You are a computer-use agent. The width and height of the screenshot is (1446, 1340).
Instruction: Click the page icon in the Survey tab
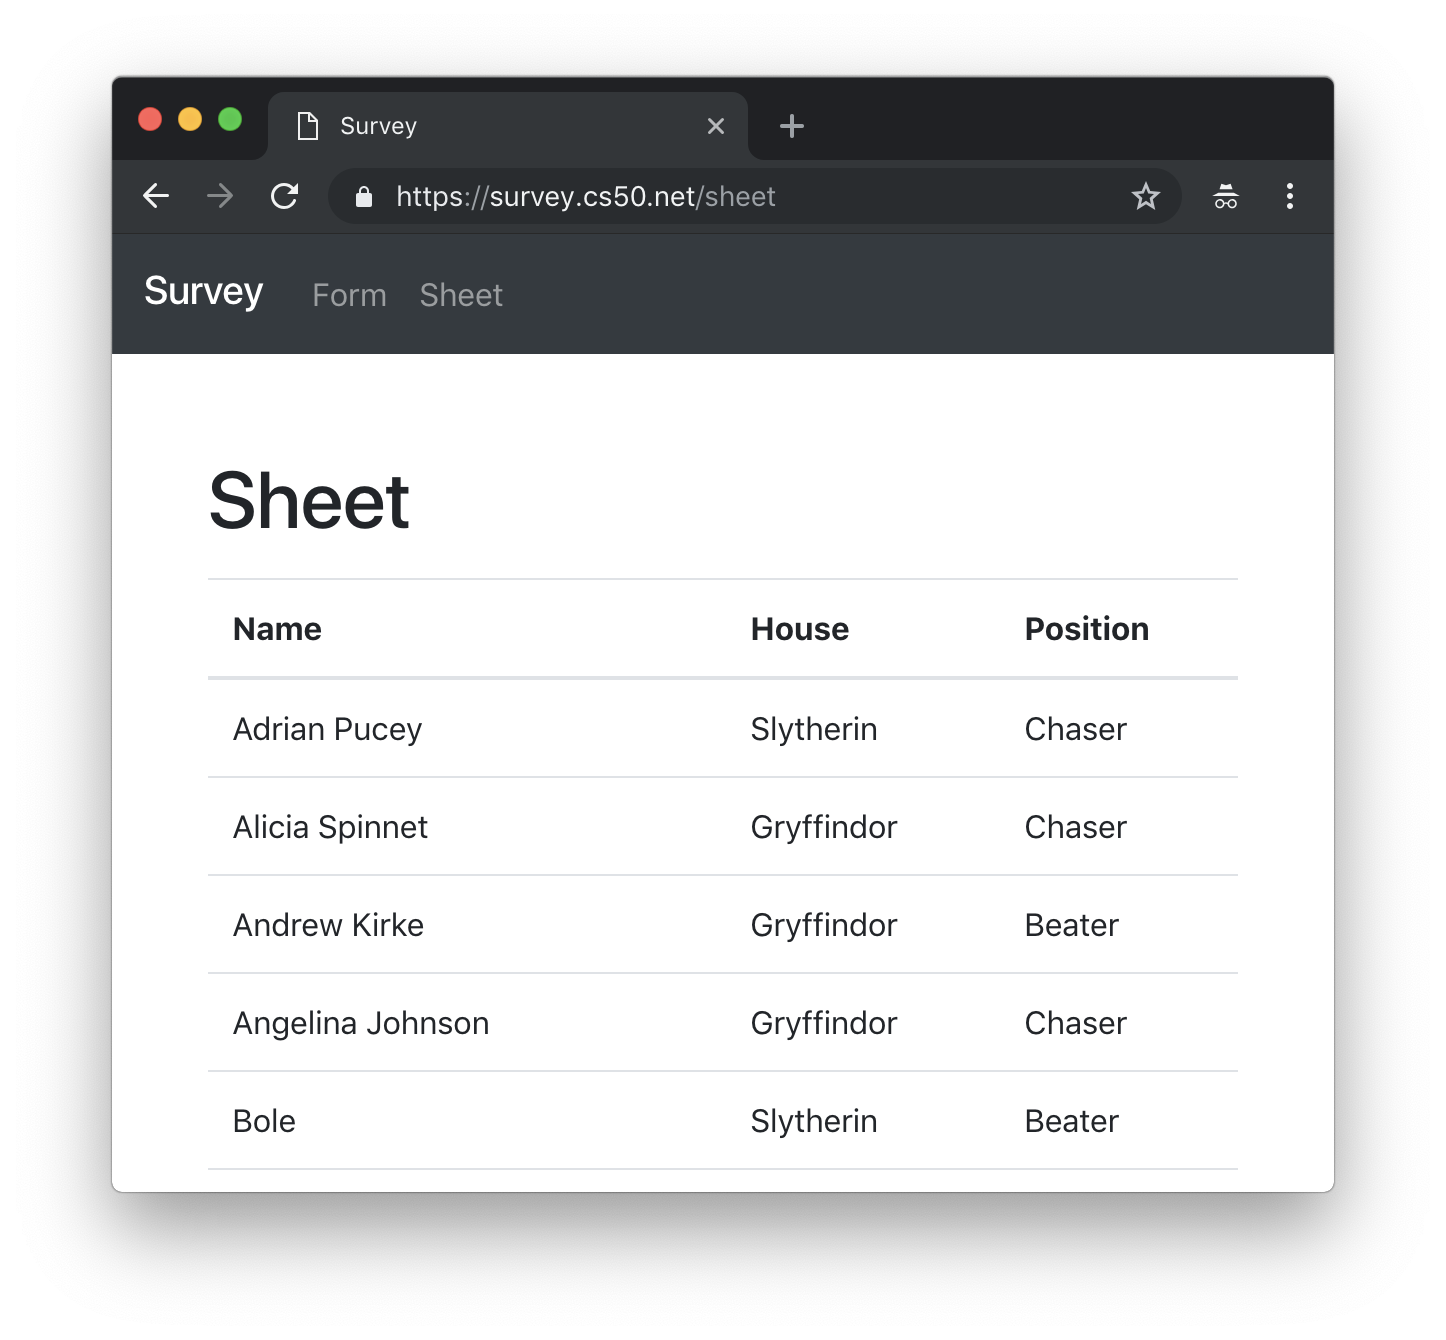tap(306, 125)
